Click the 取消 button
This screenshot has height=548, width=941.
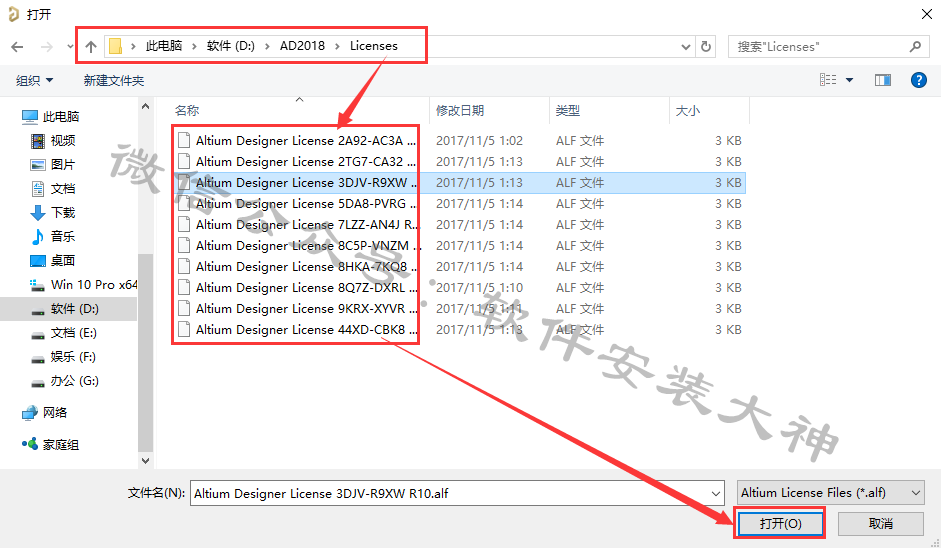click(880, 523)
